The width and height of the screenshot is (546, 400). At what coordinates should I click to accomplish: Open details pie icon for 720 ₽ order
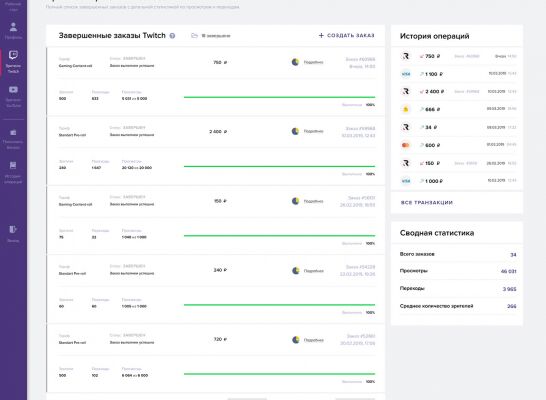[x=296, y=340]
